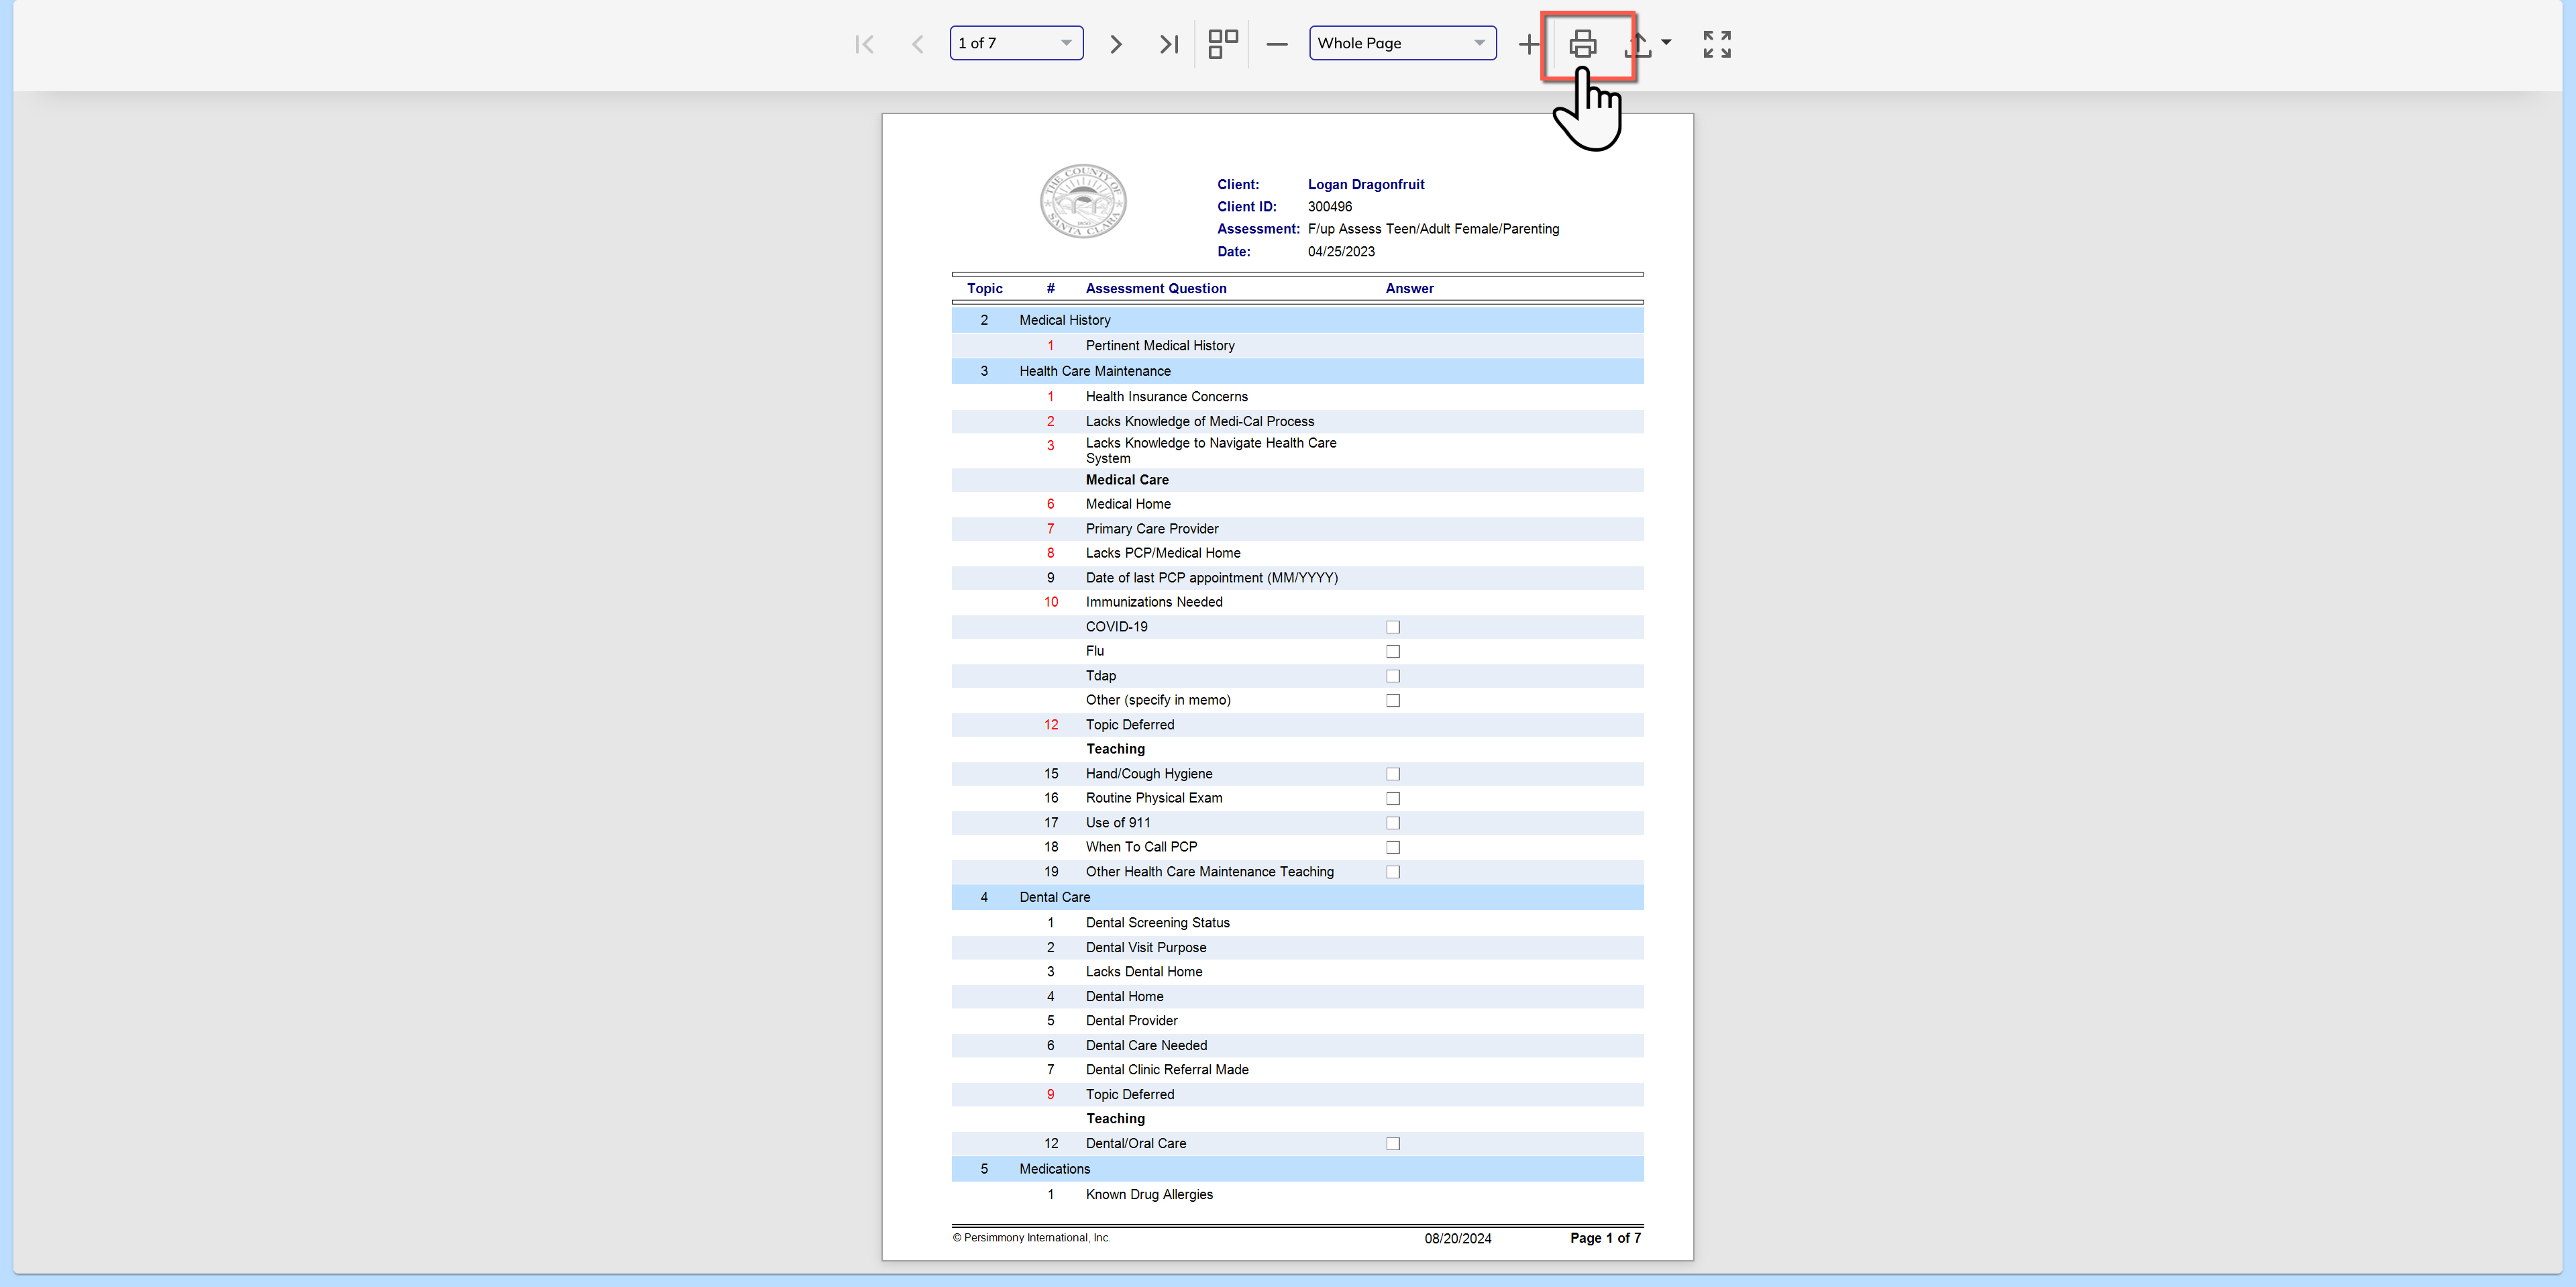Expand the export format arrow
This screenshot has height=1287, width=2576.
1666,42
